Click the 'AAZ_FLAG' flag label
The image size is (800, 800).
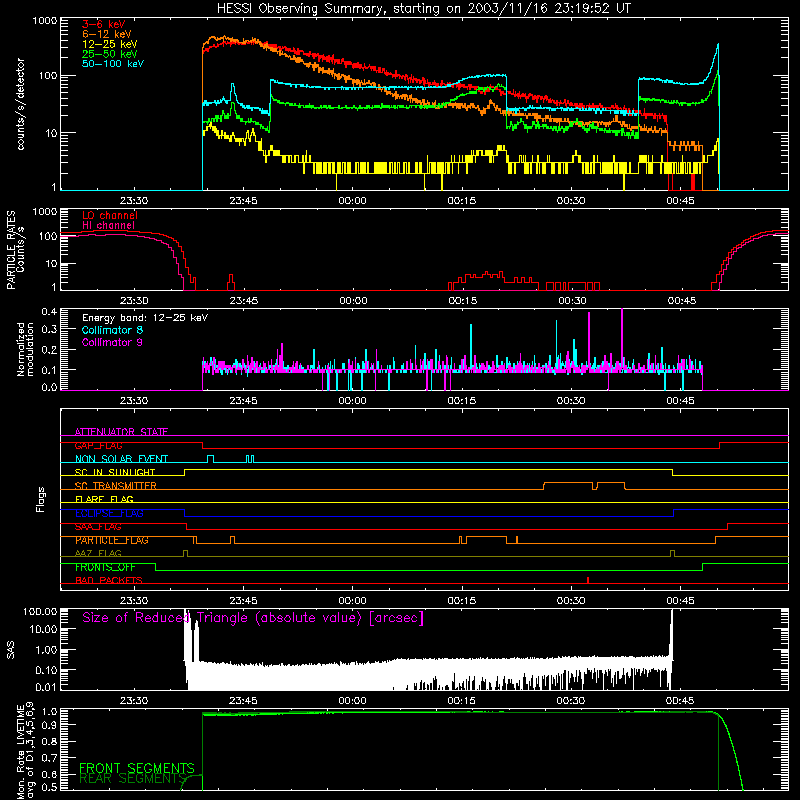(98, 553)
